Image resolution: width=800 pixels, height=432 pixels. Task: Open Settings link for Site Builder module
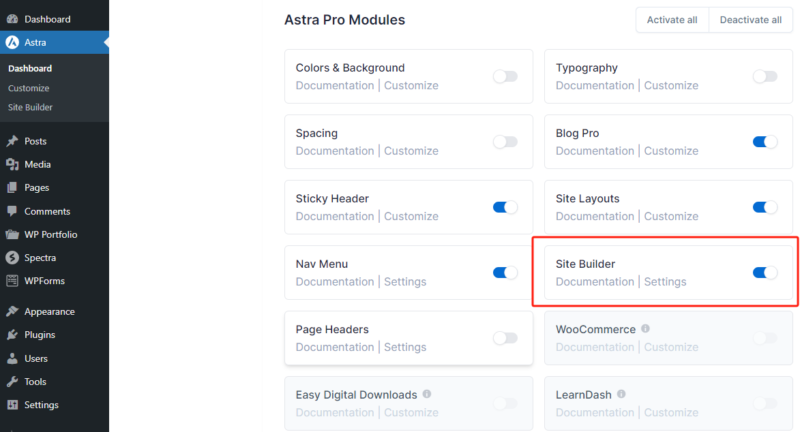tap(665, 282)
